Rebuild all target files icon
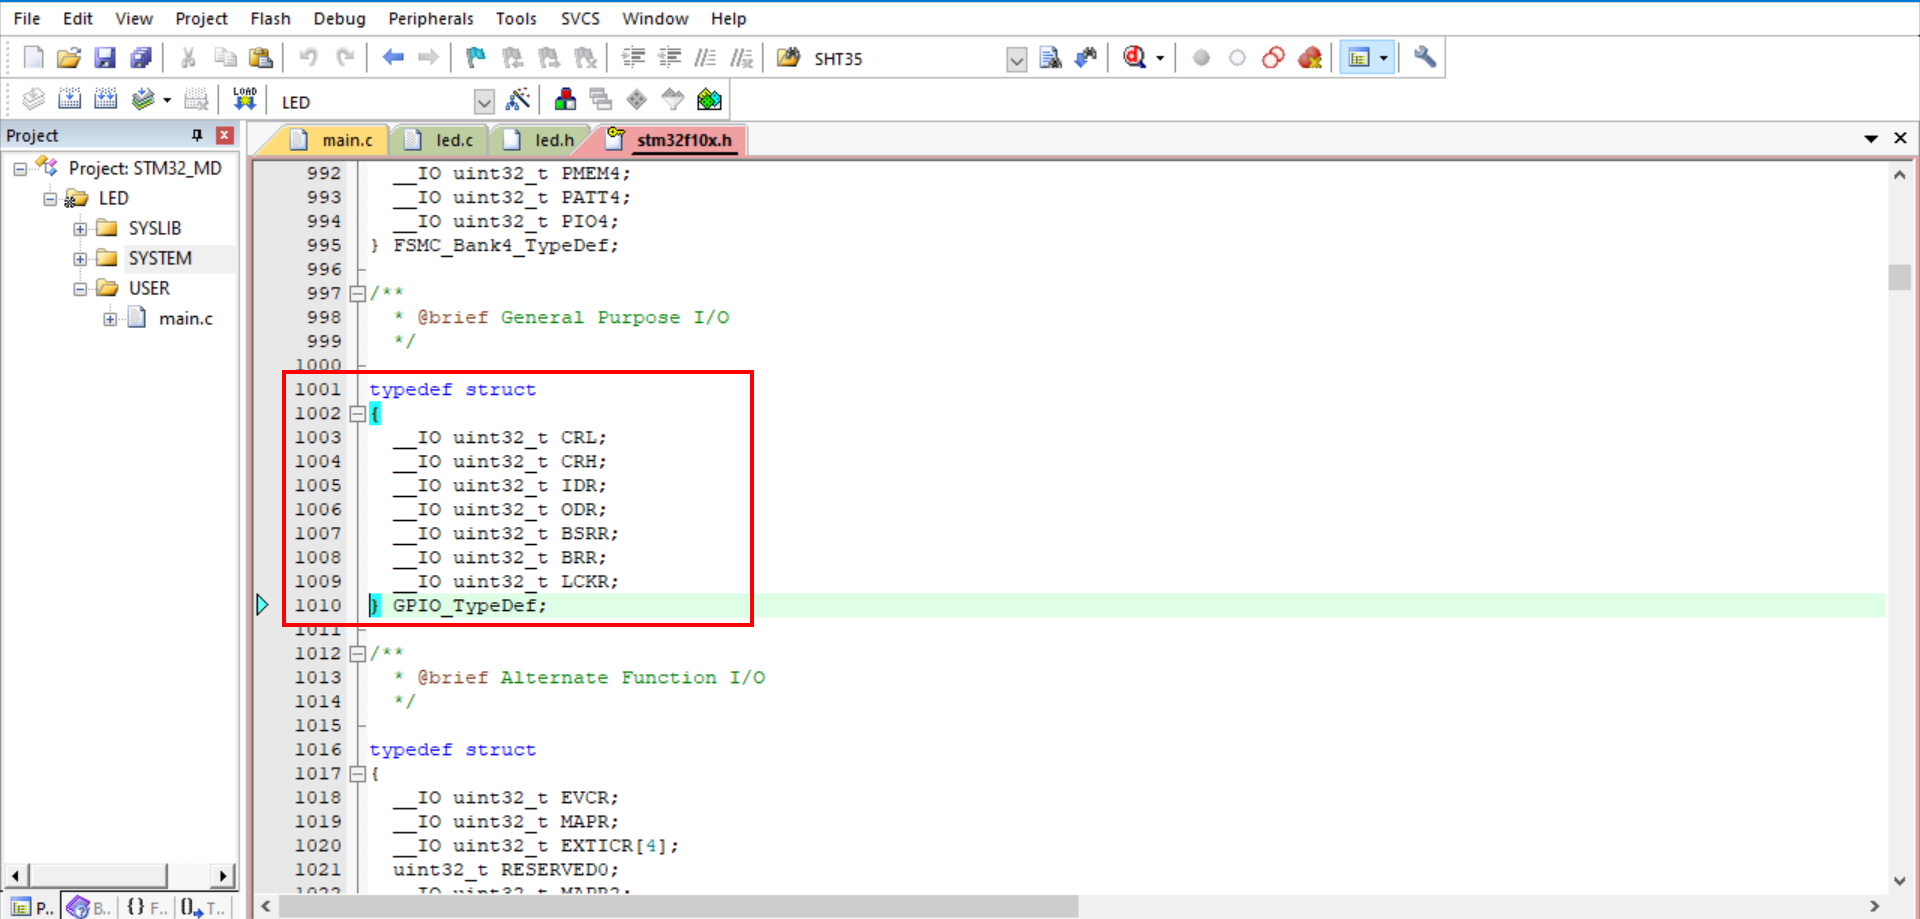The image size is (1920, 919). click(105, 99)
